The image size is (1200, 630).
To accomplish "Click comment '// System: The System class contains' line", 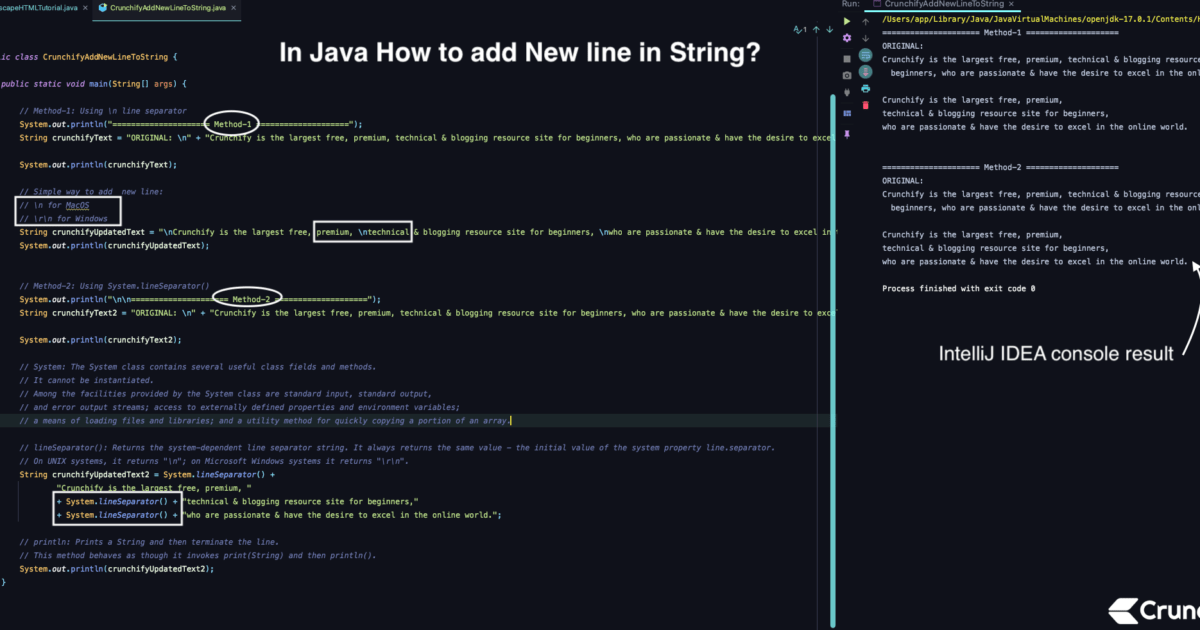I will point(198,367).
